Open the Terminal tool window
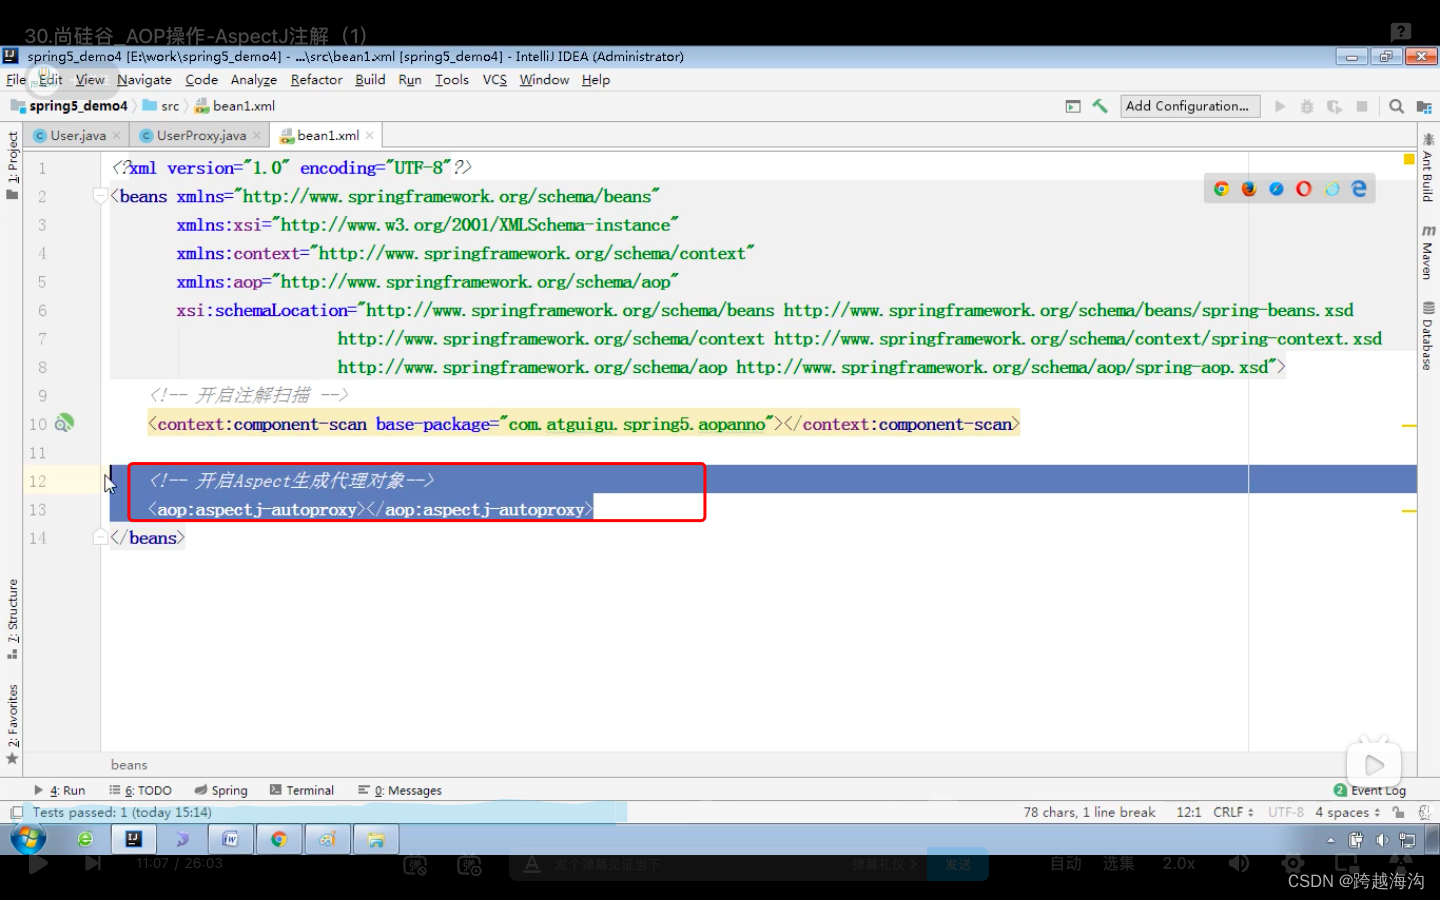The width and height of the screenshot is (1440, 900). (302, 790)
